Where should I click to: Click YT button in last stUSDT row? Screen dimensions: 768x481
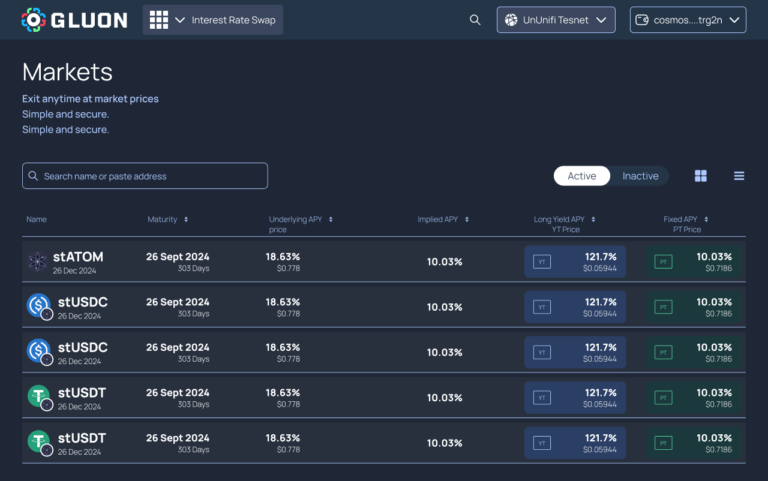(575, 443)
